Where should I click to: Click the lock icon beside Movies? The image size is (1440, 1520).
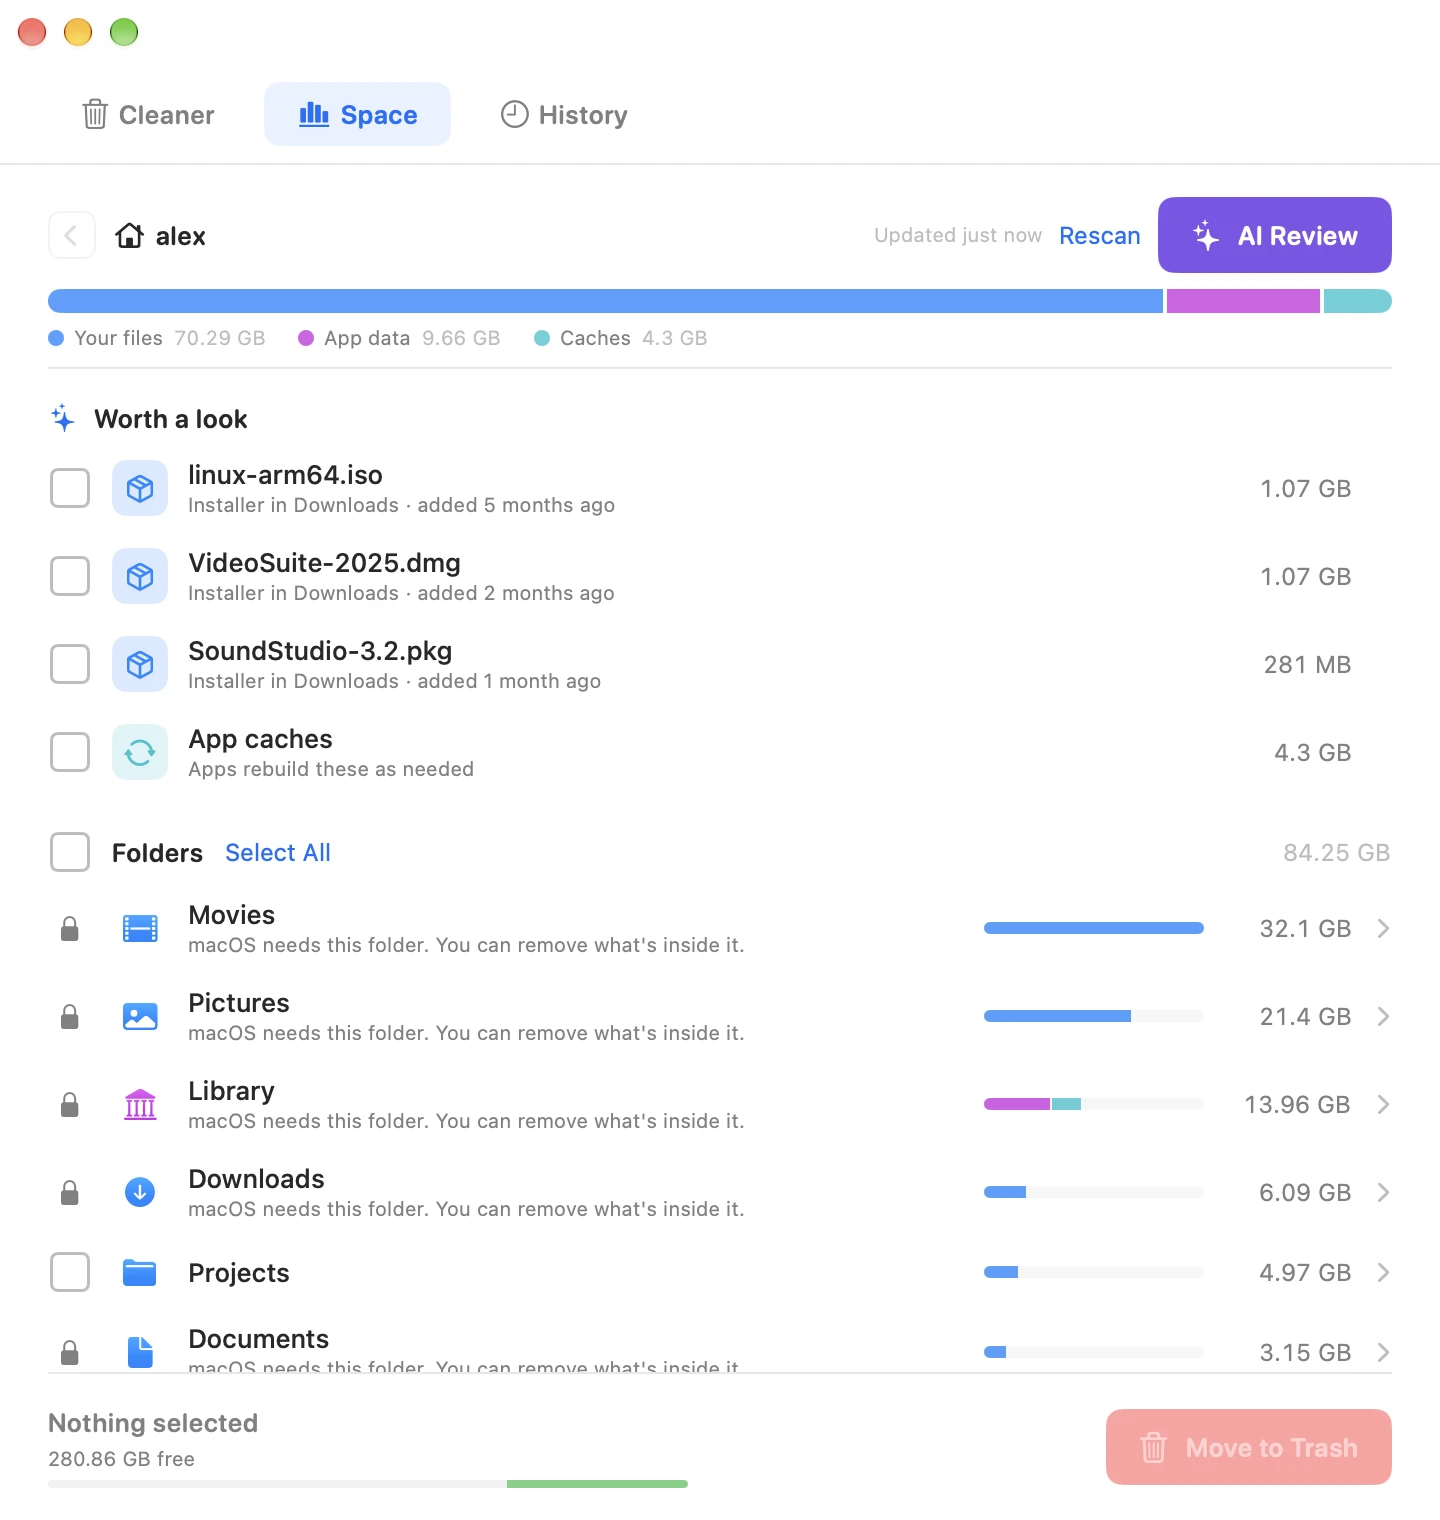click(x=70, y=929)
